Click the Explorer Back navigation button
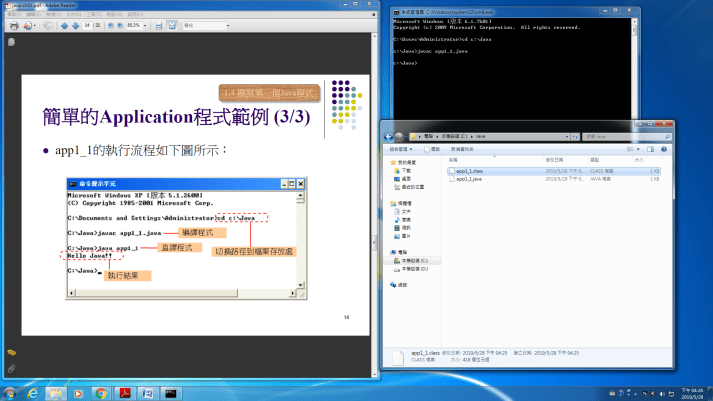The height and width of the screenshot is (401, 713). pyautogui.click(x=390, y=134)
